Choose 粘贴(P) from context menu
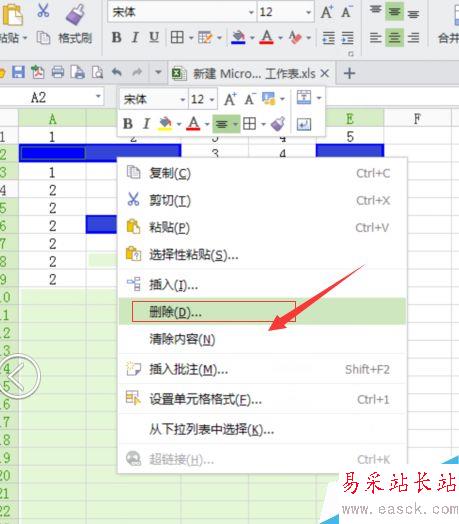 [x=263, y=228]
